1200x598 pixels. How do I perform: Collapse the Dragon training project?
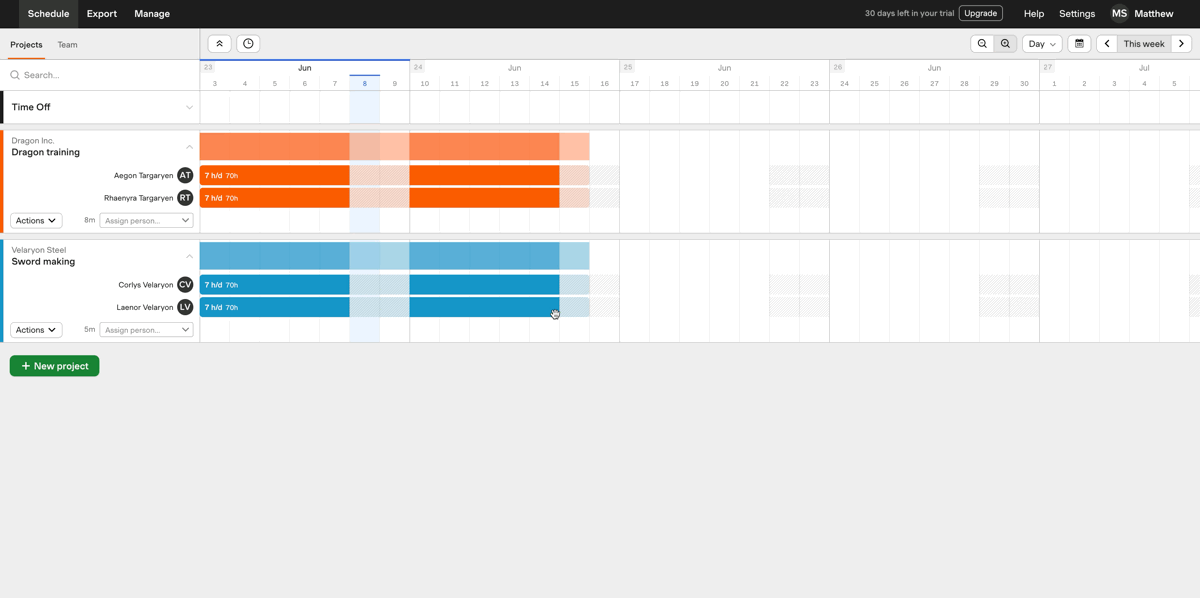click(189, 147)
